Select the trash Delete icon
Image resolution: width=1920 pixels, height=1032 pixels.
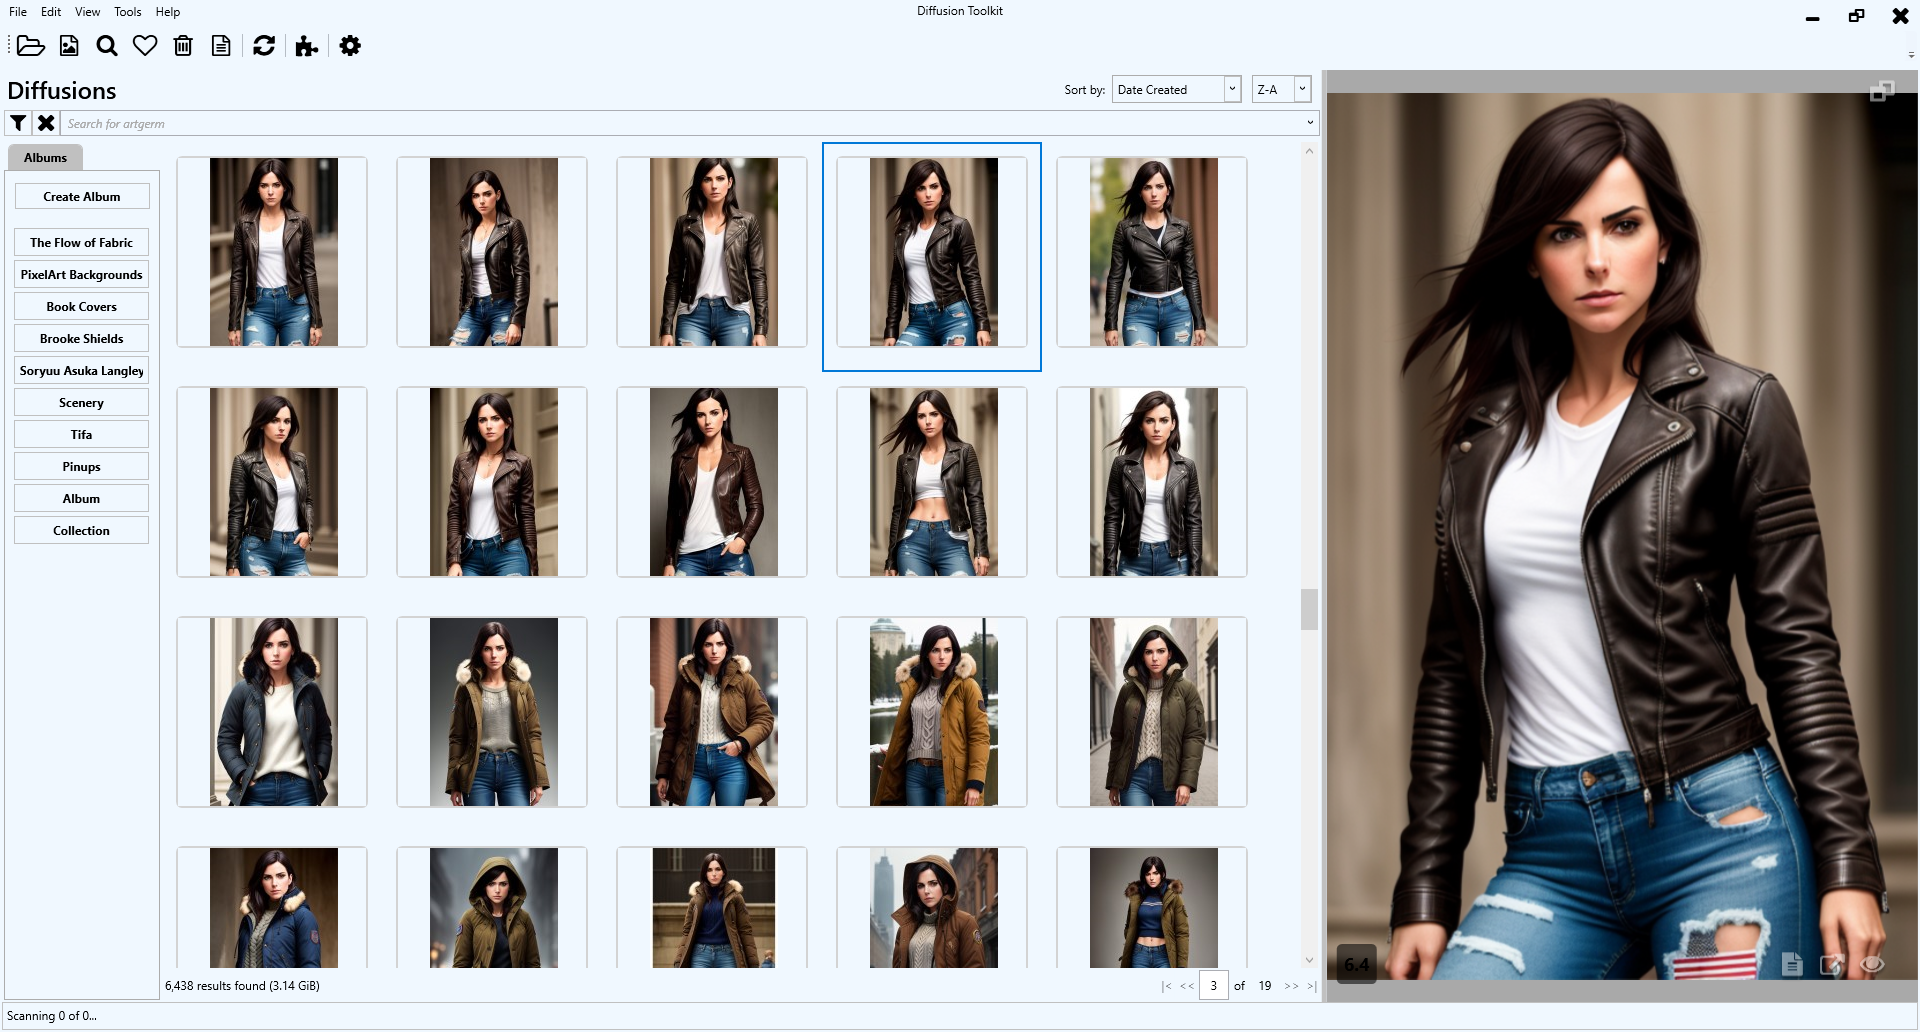click(183, 46)
